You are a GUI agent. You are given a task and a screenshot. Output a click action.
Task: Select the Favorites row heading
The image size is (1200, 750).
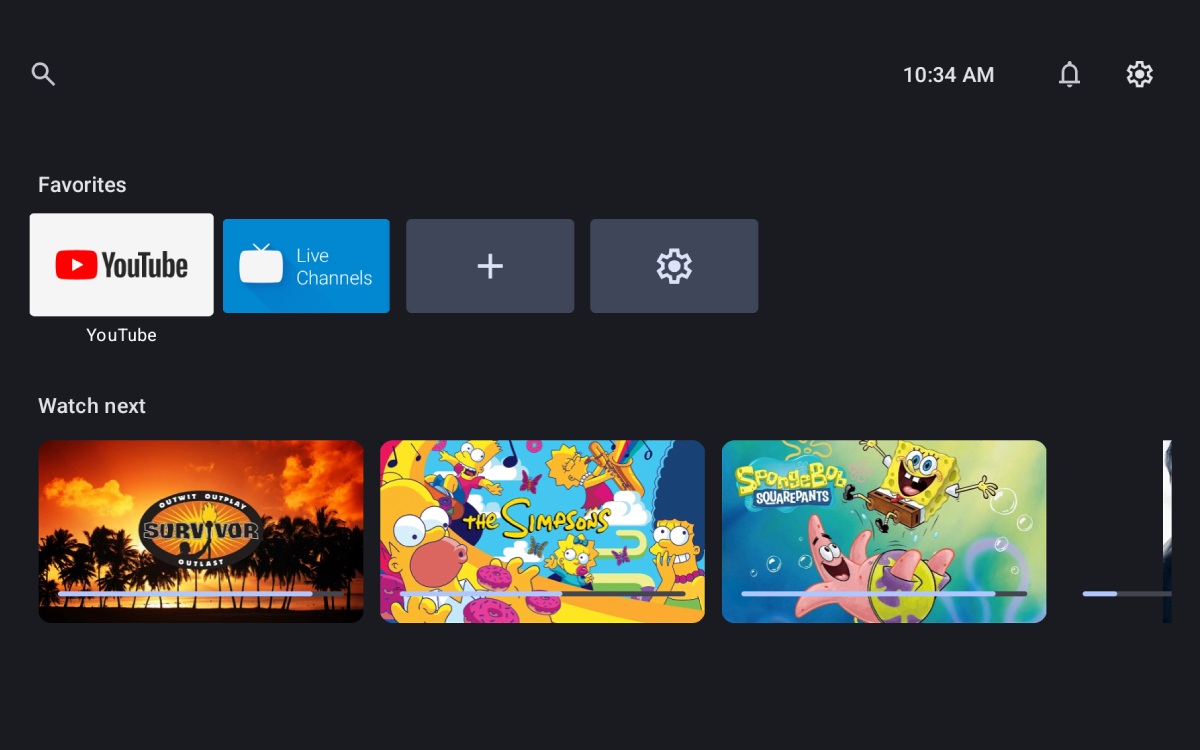coord(82,185)
